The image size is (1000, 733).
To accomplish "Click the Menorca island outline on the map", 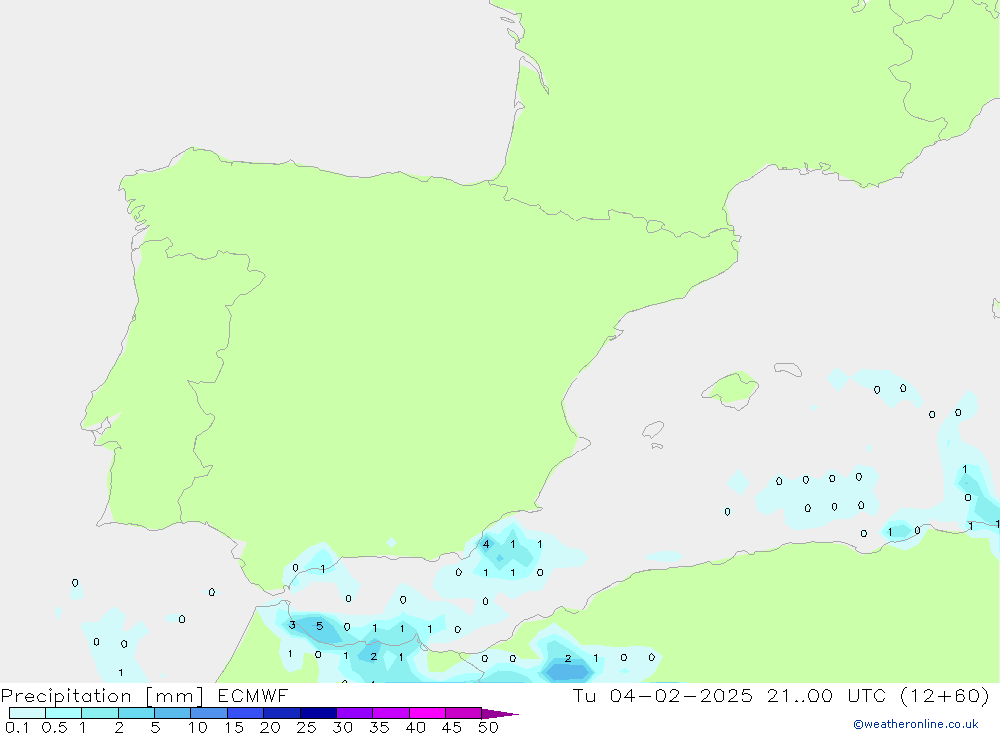I will pyautogui.click(x=788, y=369).
